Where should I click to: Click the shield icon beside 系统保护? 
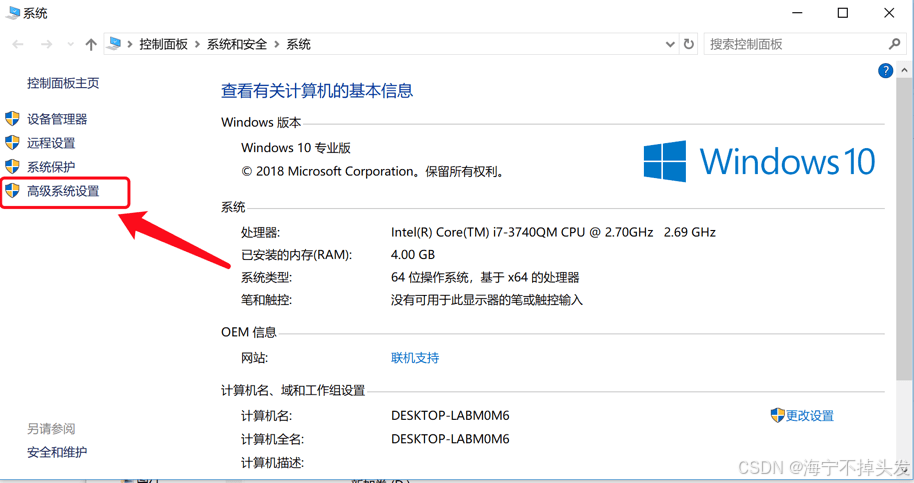tap(12, 167)
